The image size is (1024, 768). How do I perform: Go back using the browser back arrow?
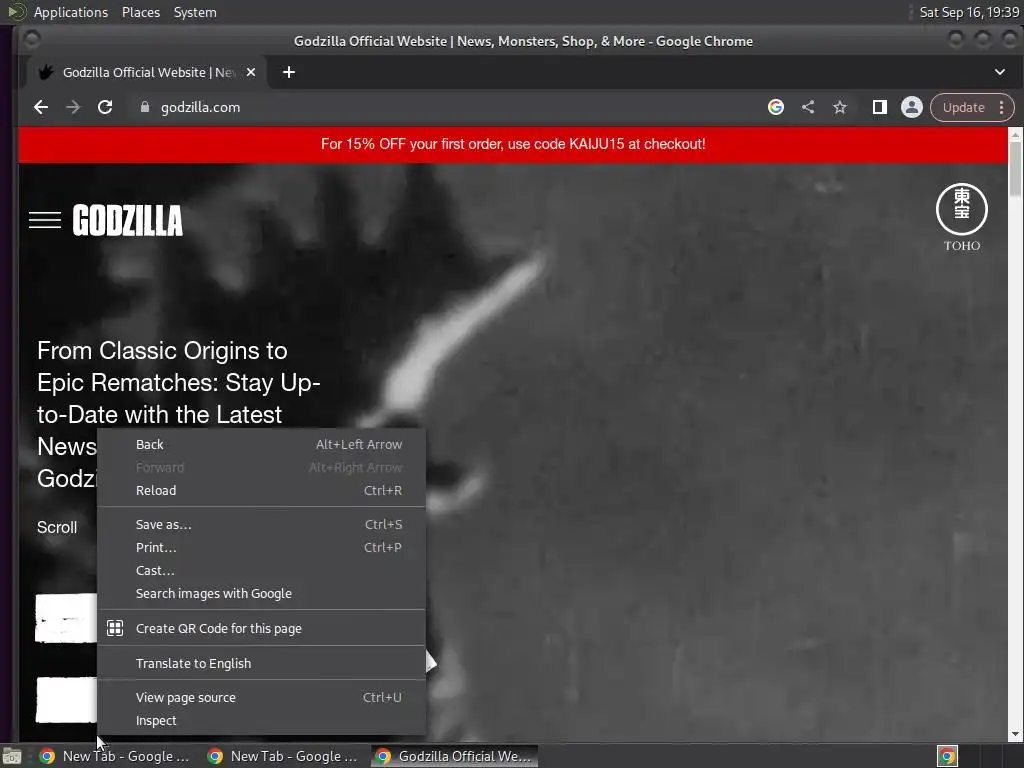pos(40,107)
